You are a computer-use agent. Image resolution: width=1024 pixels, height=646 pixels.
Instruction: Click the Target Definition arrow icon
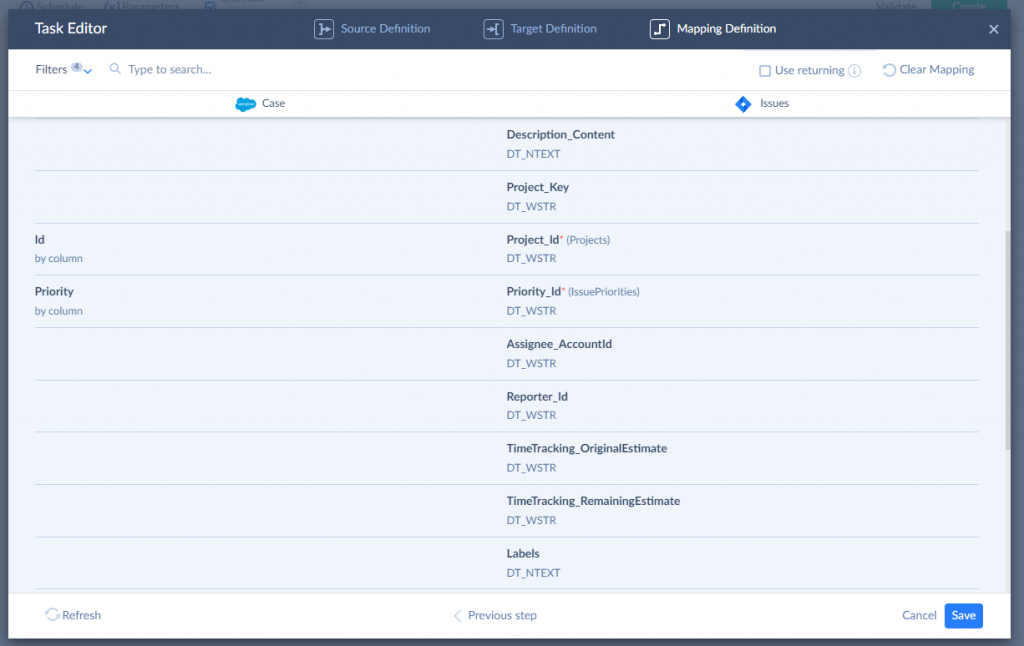[x=492, y=28]
